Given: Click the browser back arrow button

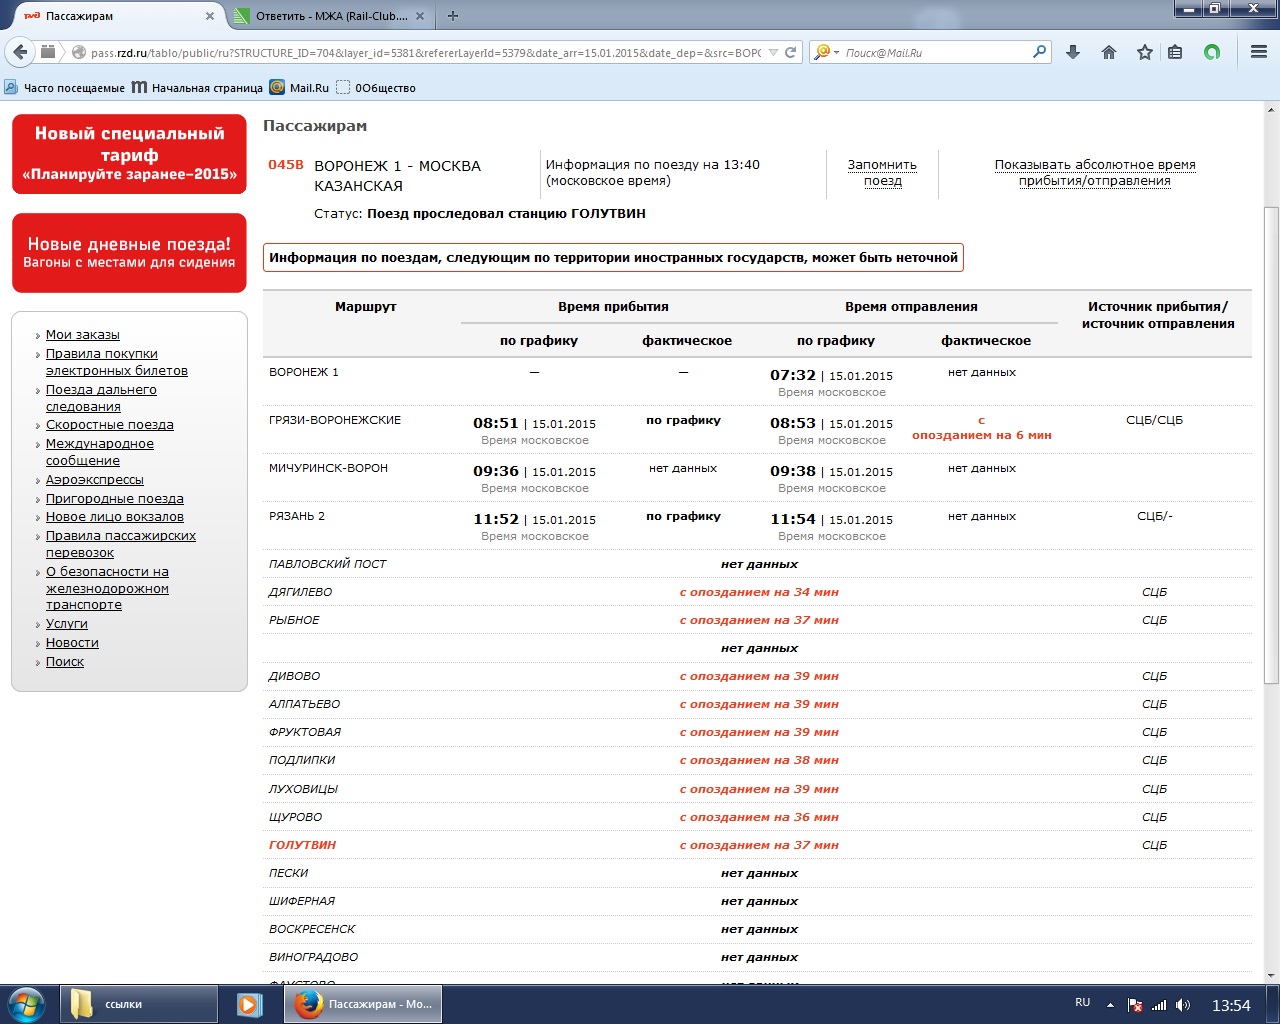Looking at the screenshot, I should tap(20, 52).
